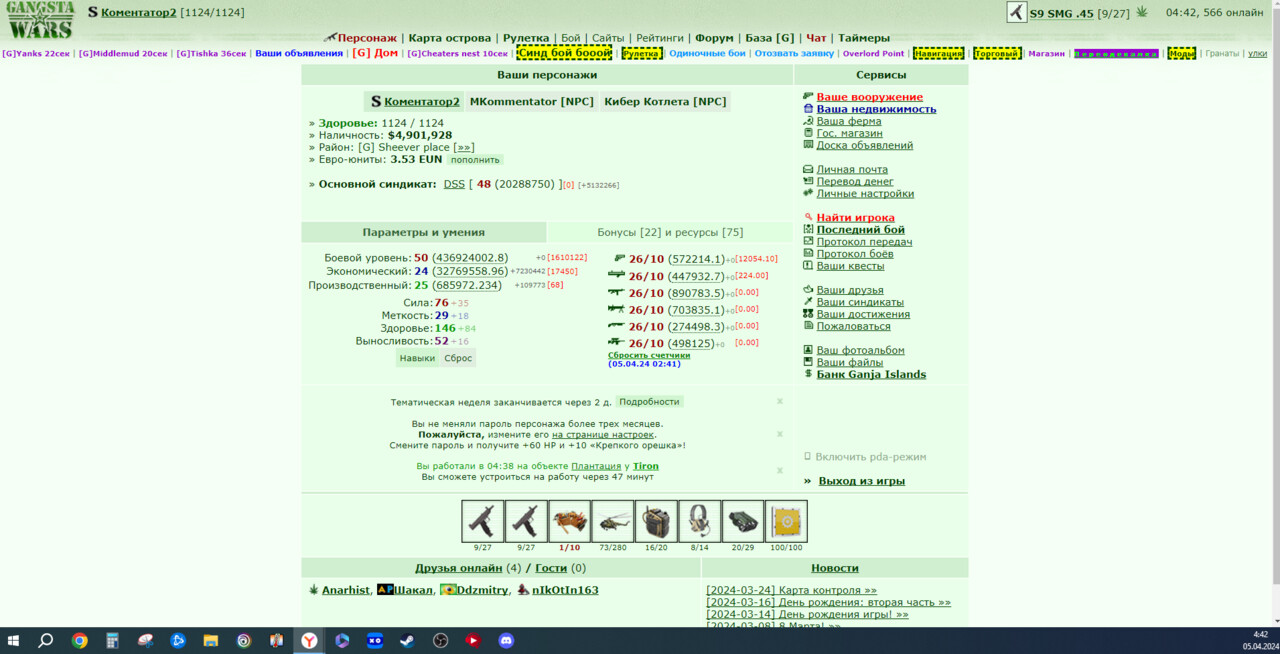Click the rifle icon bonus row 447932.7
This screenshot has height=654, width=1280.
[617, 275]
